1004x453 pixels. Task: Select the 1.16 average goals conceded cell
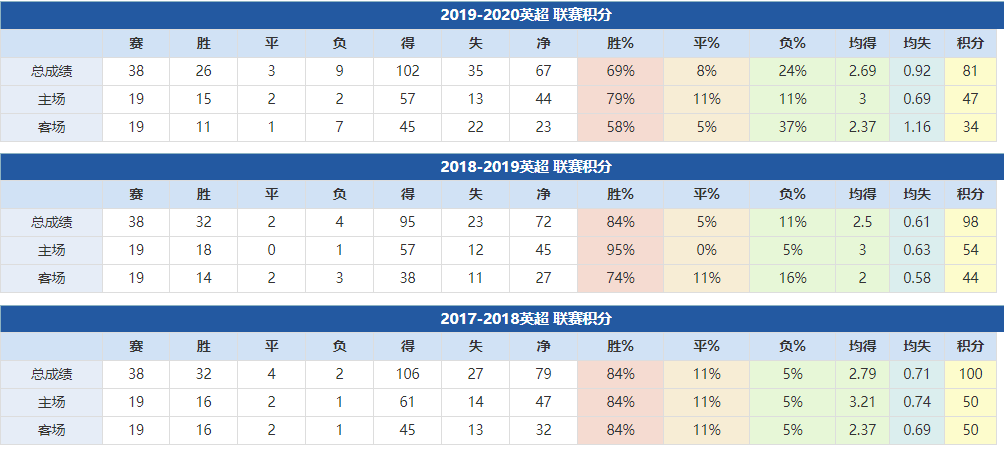(x=916, y=127)
